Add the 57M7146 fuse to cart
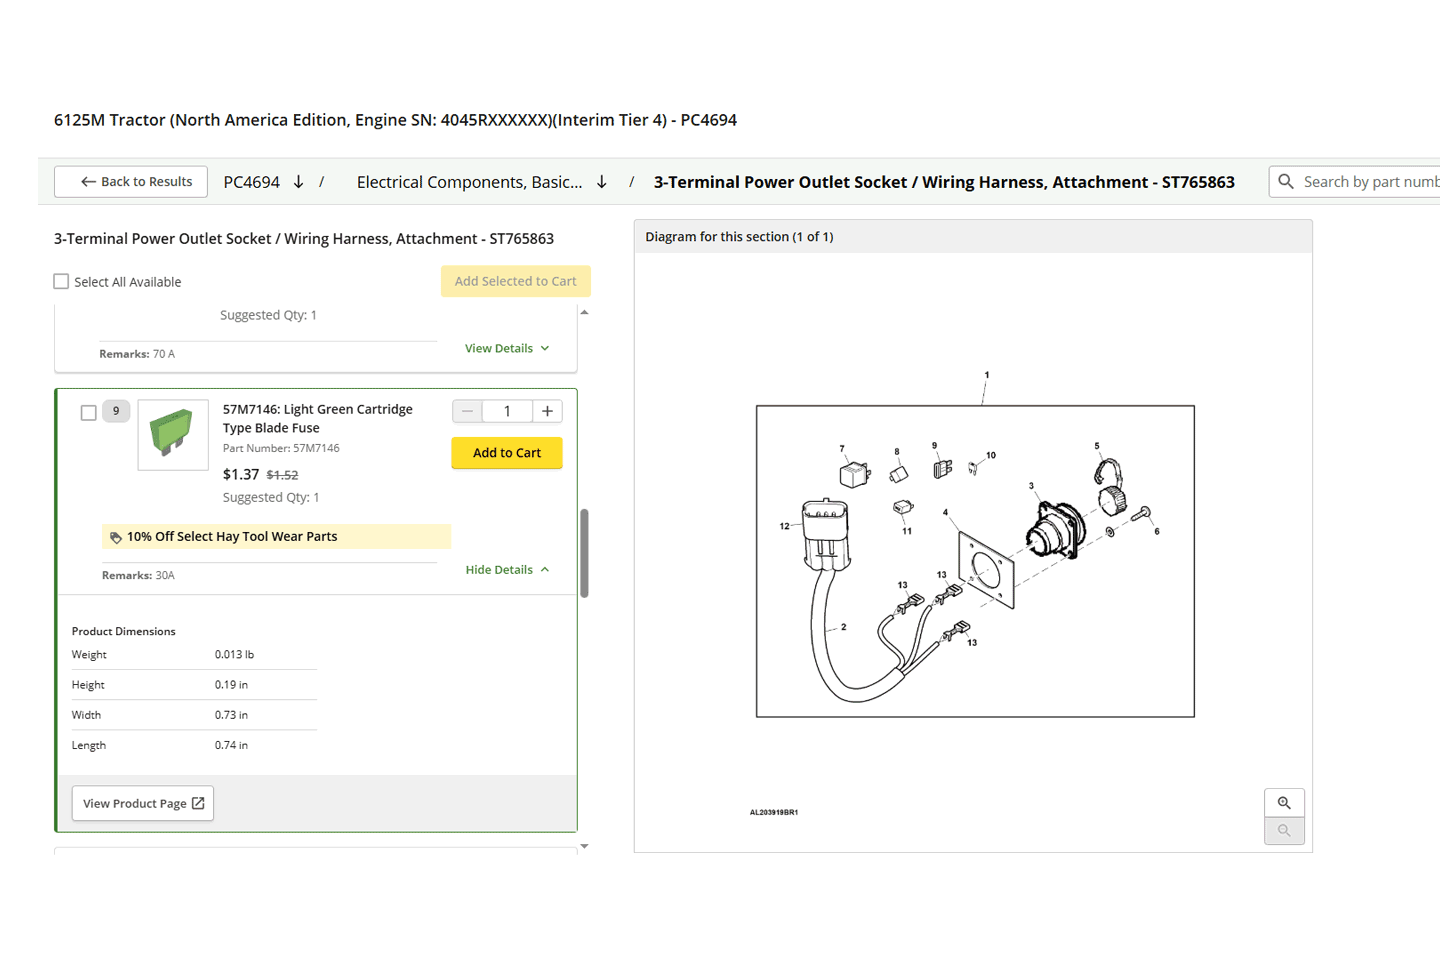Image resolution: width=1440 pixels, height=960 pixels. click(x=507, y=453)
